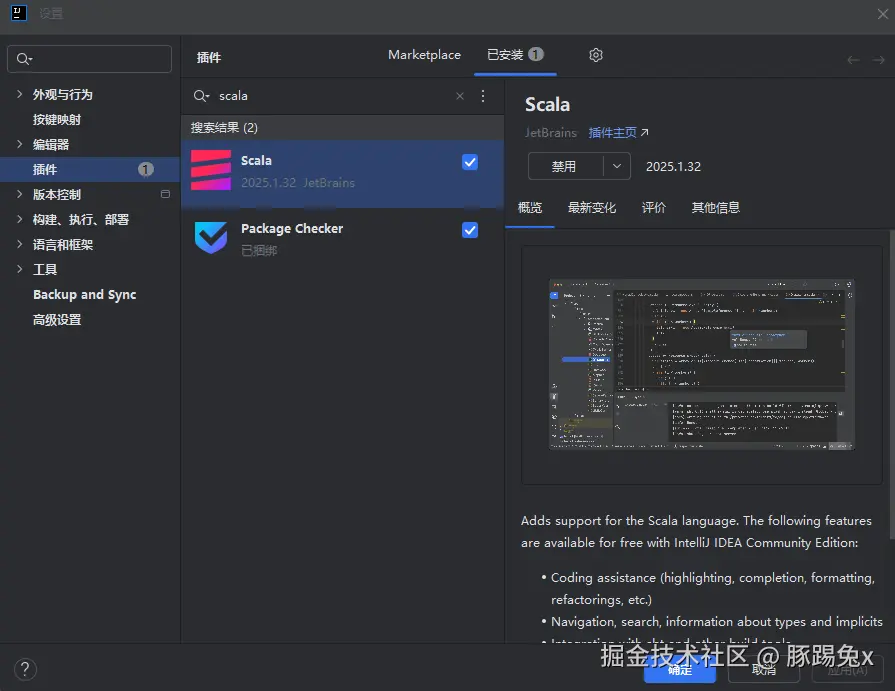Click the project-level icon beside 版本控制
Screen dimensions: 895x691
click(166, 194)
